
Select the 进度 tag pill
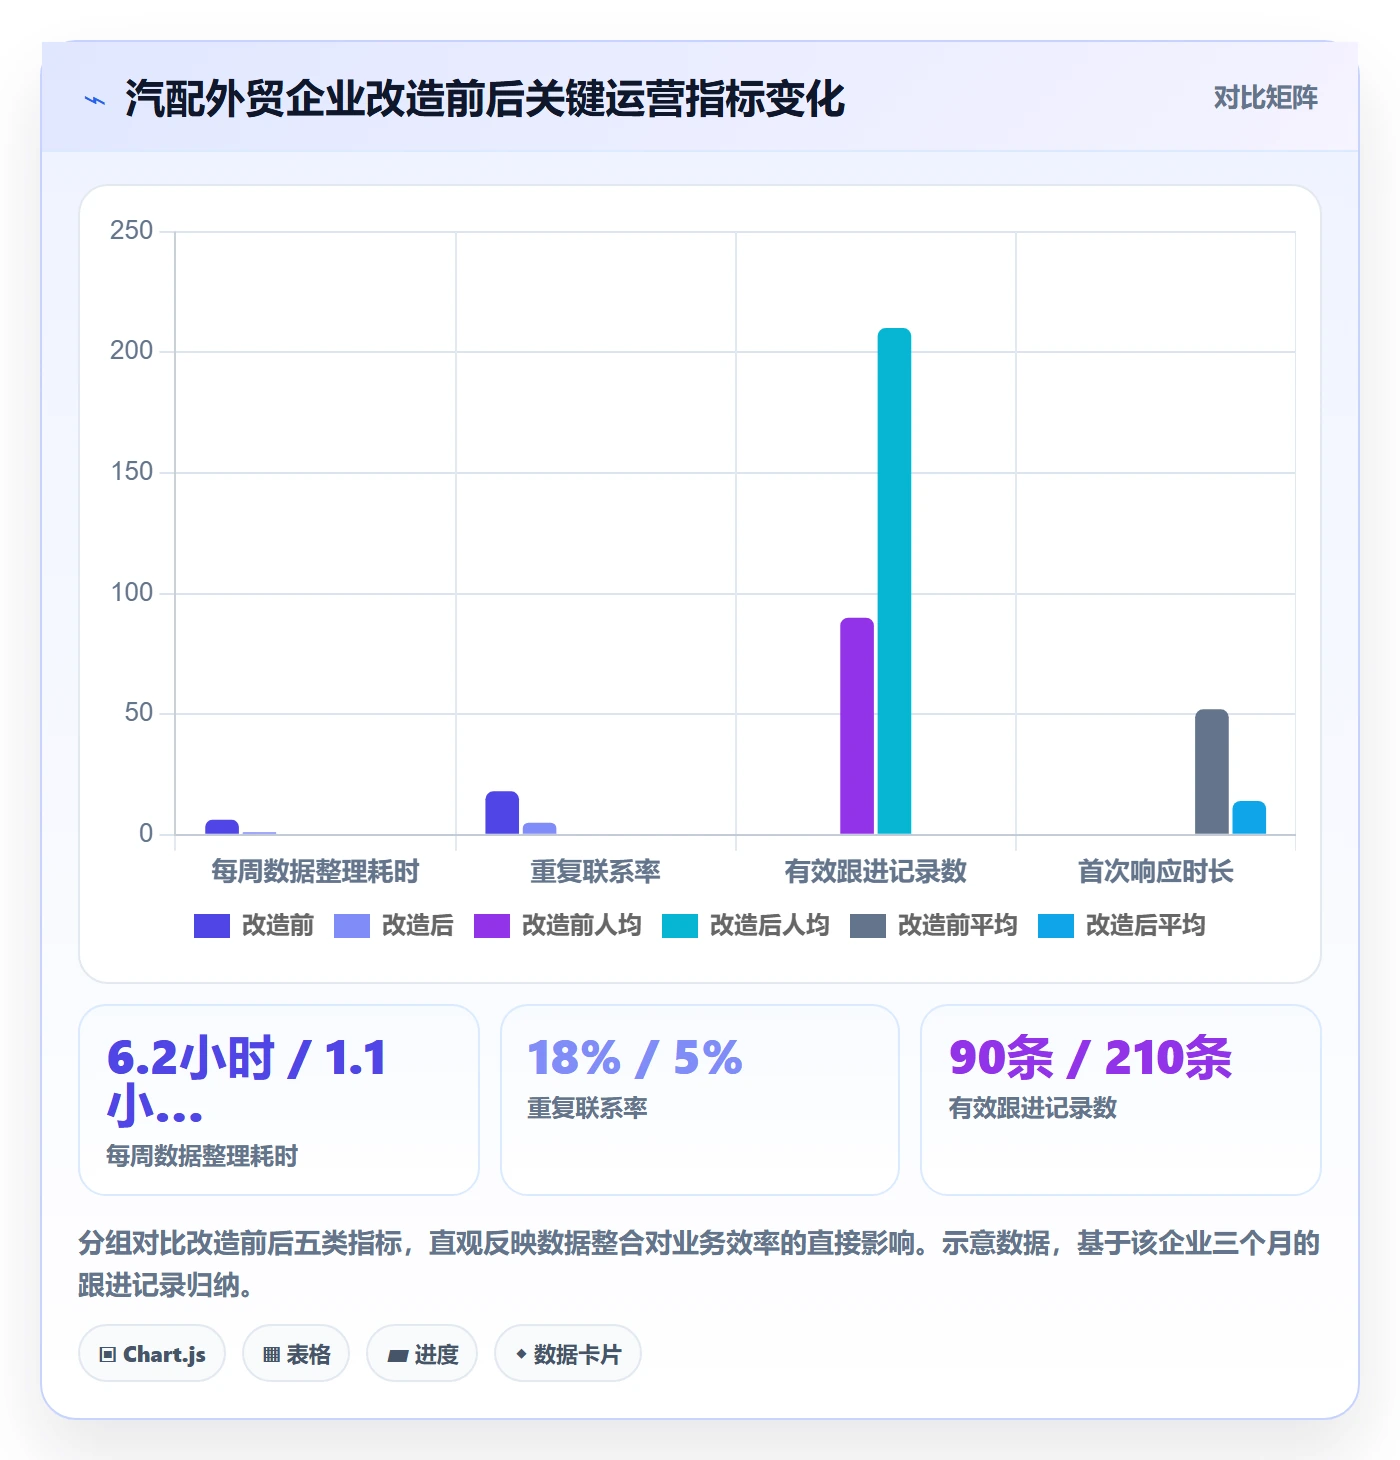pyautogui.click(x=422, y=1354)
